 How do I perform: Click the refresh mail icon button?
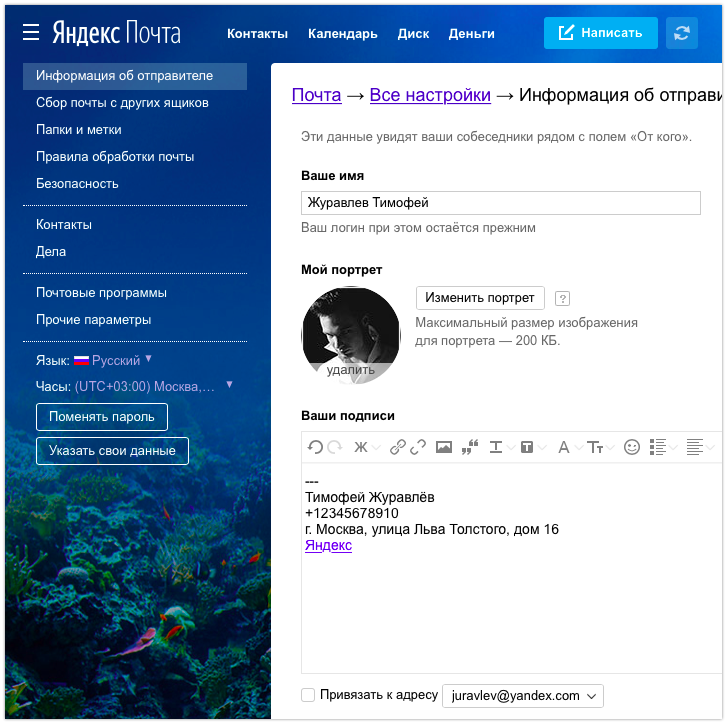[x=682, y=33]
